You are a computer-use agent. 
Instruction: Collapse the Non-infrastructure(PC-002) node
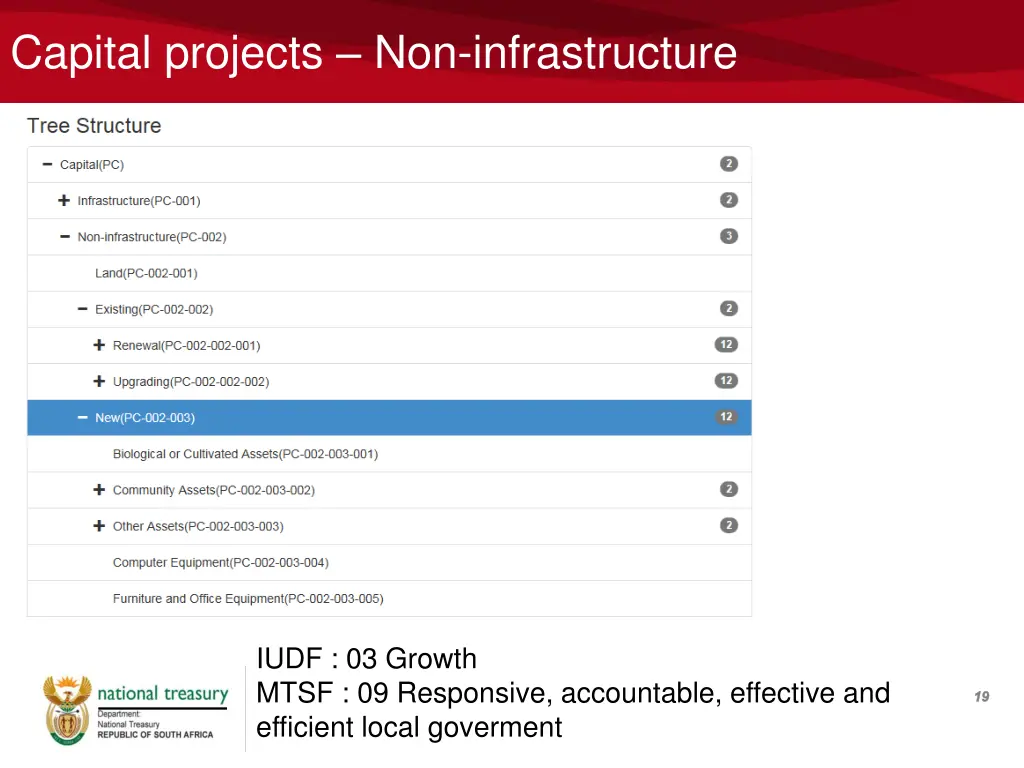pyautogui.click(x=65, y=236)
